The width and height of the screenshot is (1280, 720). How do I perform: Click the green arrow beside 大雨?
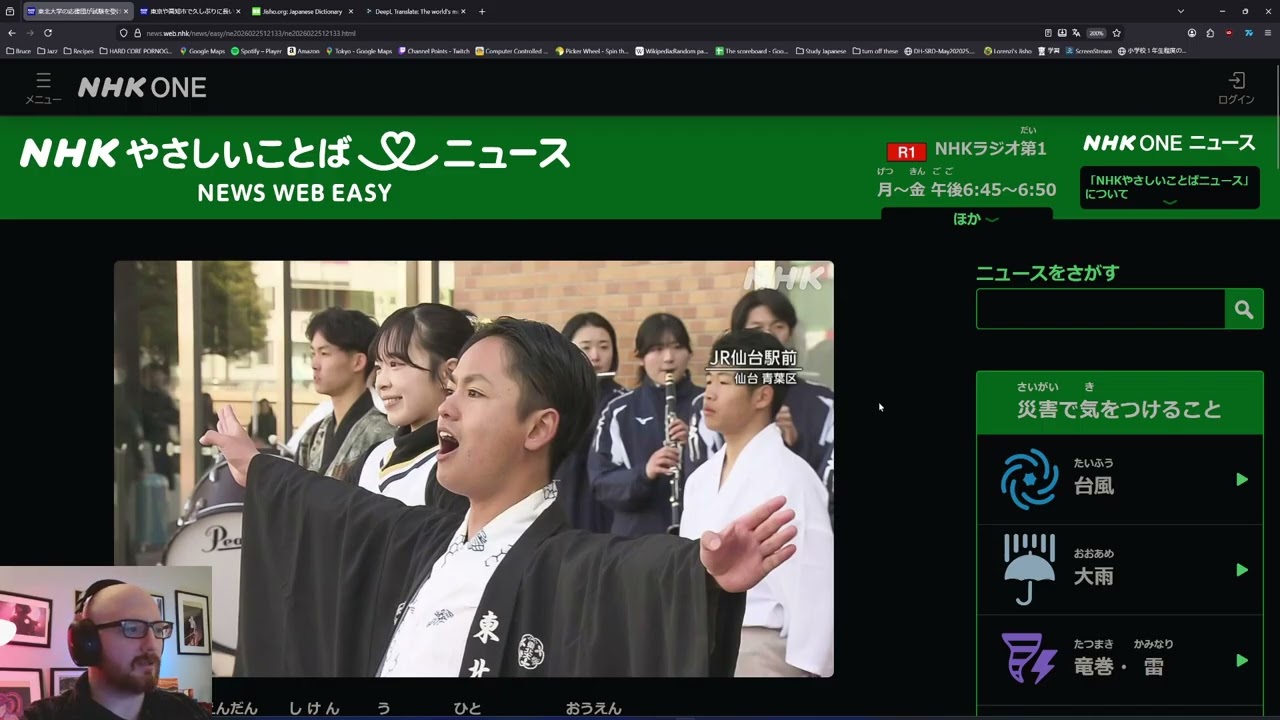1242,570
